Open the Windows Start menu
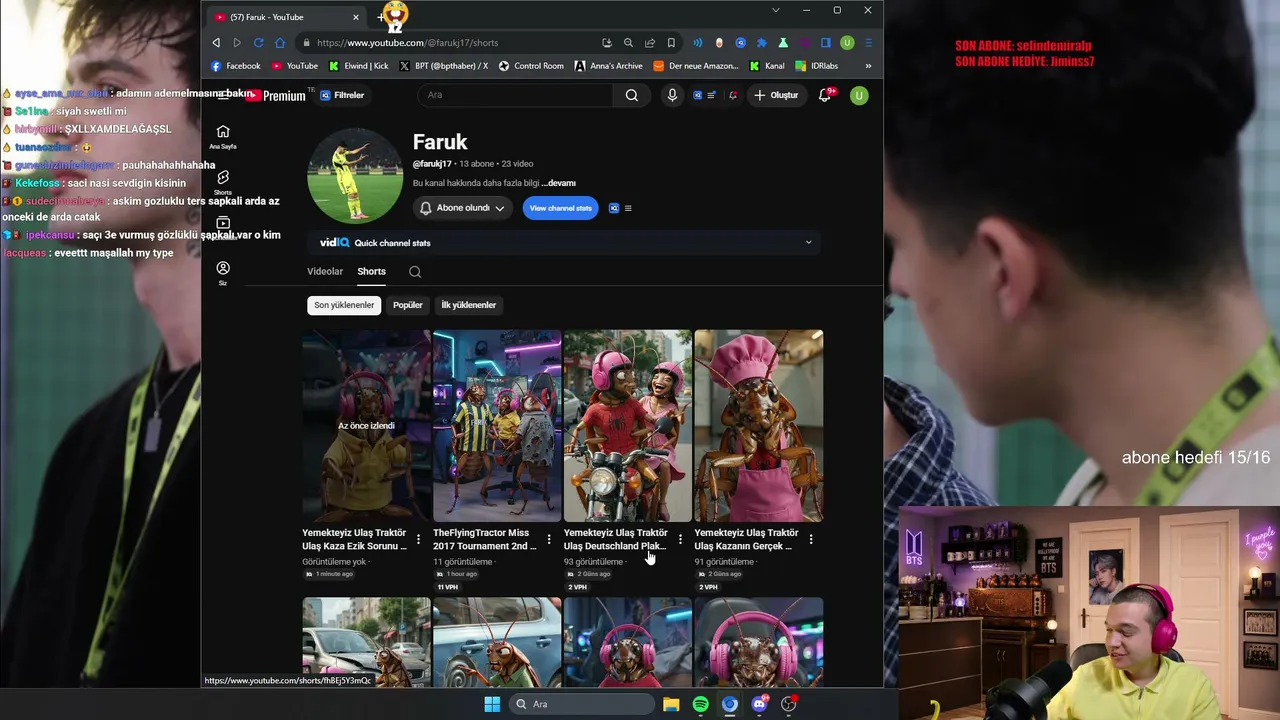This screenshot has width=1280, height=720. coord(492,704)
